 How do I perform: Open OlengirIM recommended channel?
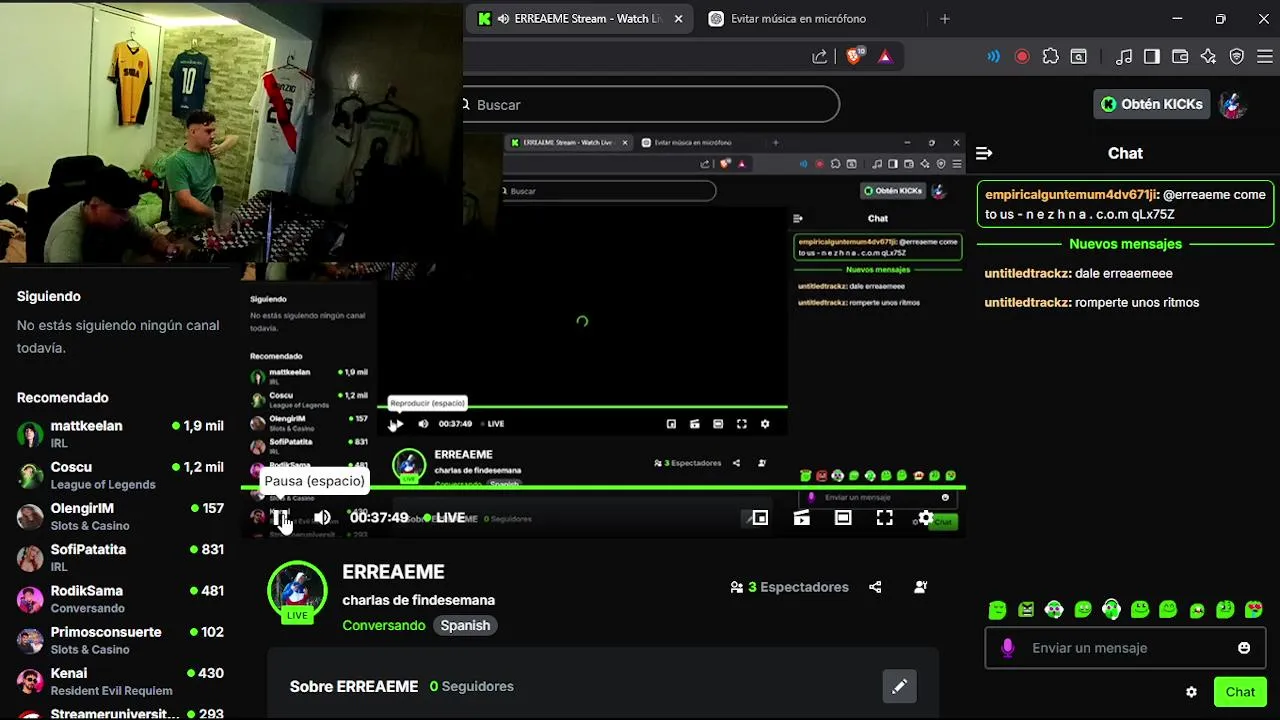120,516
